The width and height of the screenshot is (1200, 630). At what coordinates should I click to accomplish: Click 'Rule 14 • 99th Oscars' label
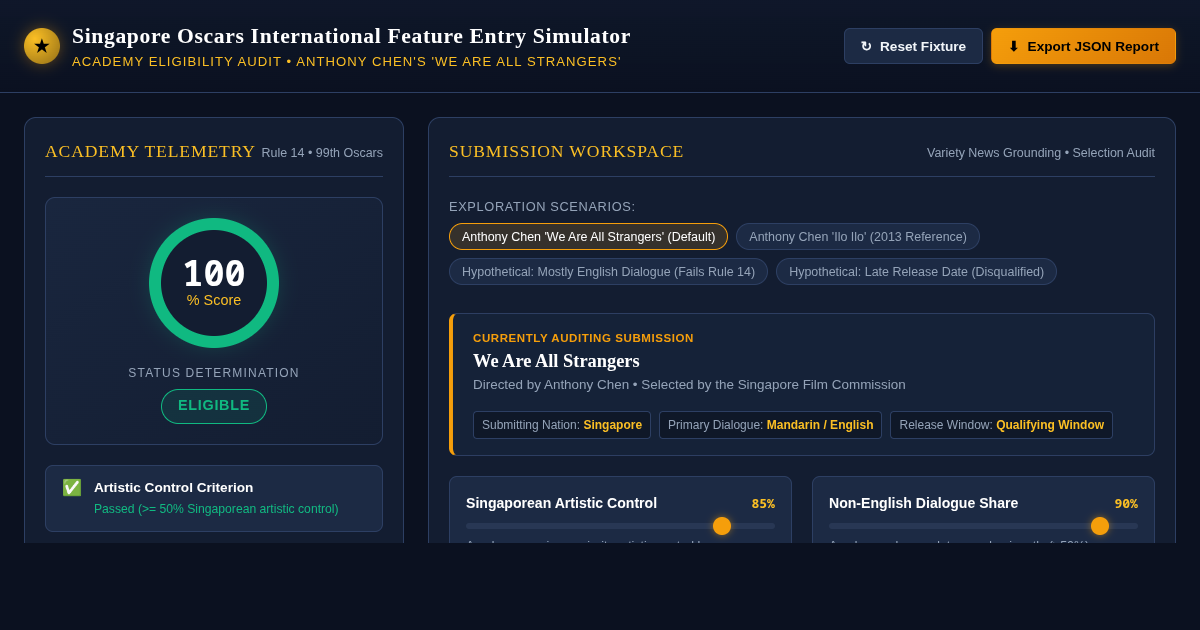coord(322,153)
